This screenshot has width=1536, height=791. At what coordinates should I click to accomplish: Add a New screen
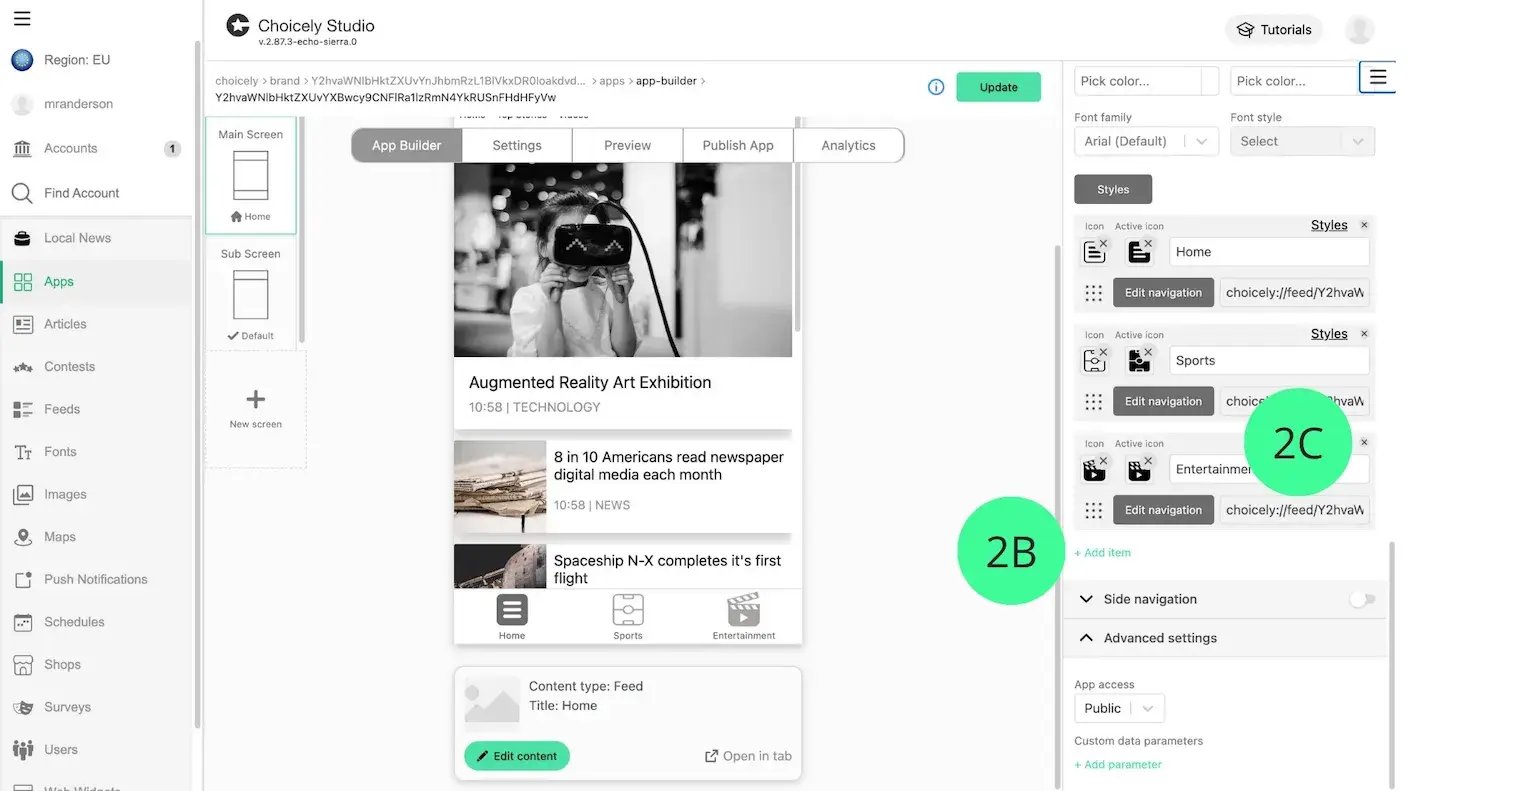tap(256, 408)
